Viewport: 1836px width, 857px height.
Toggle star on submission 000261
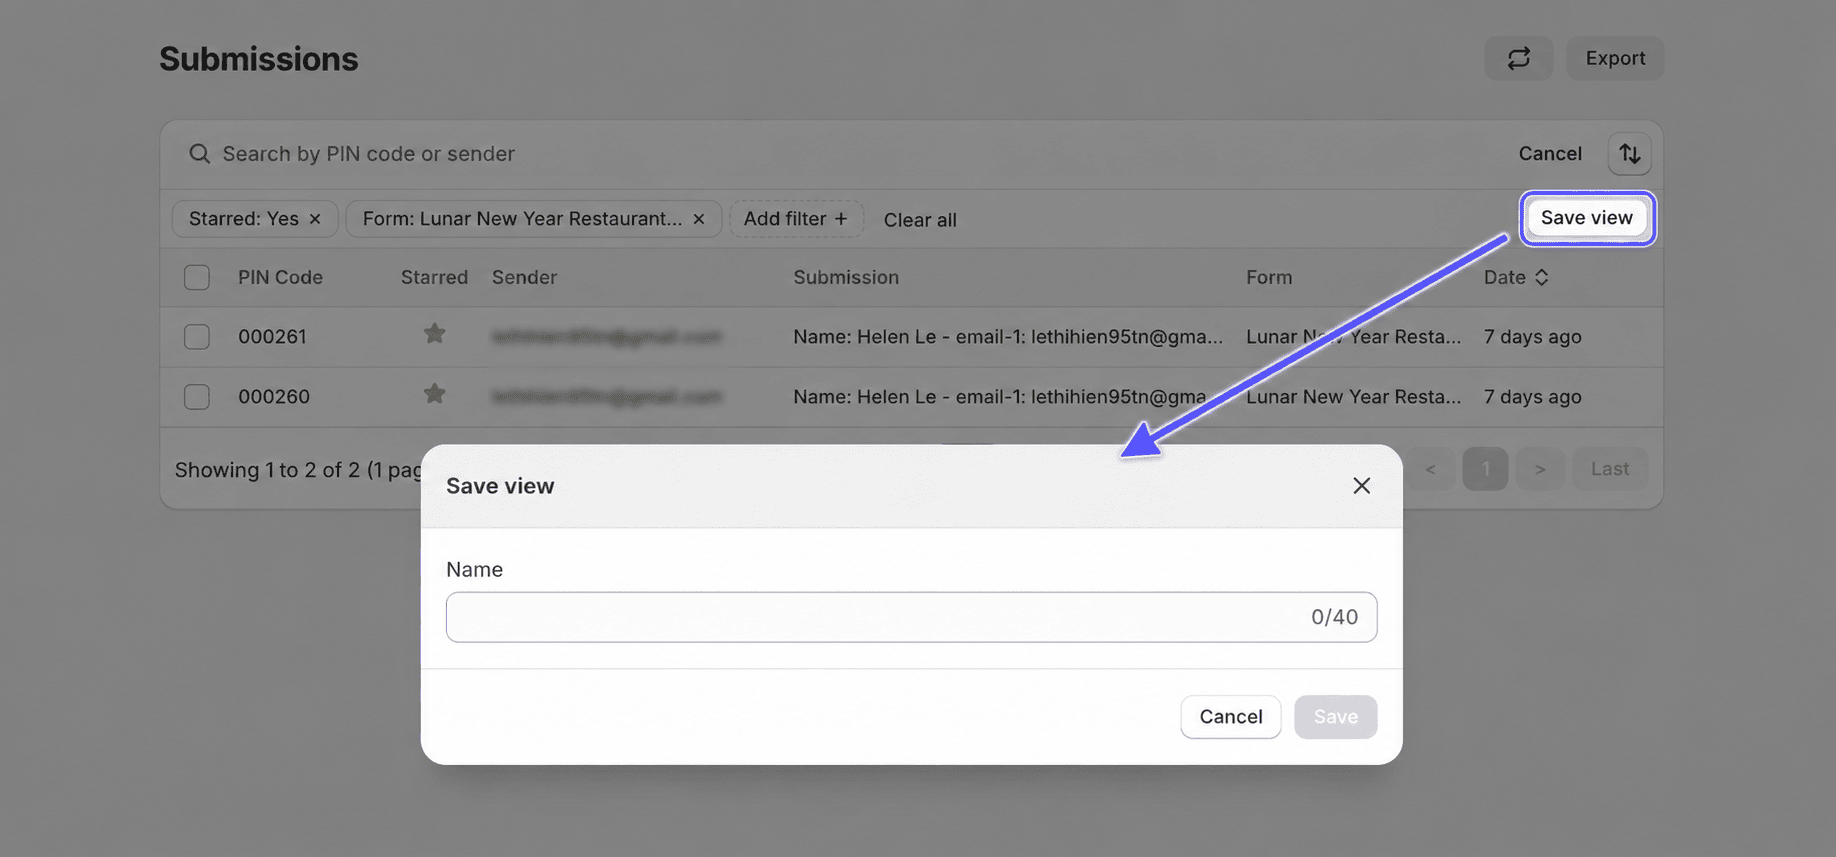(434, 334)
